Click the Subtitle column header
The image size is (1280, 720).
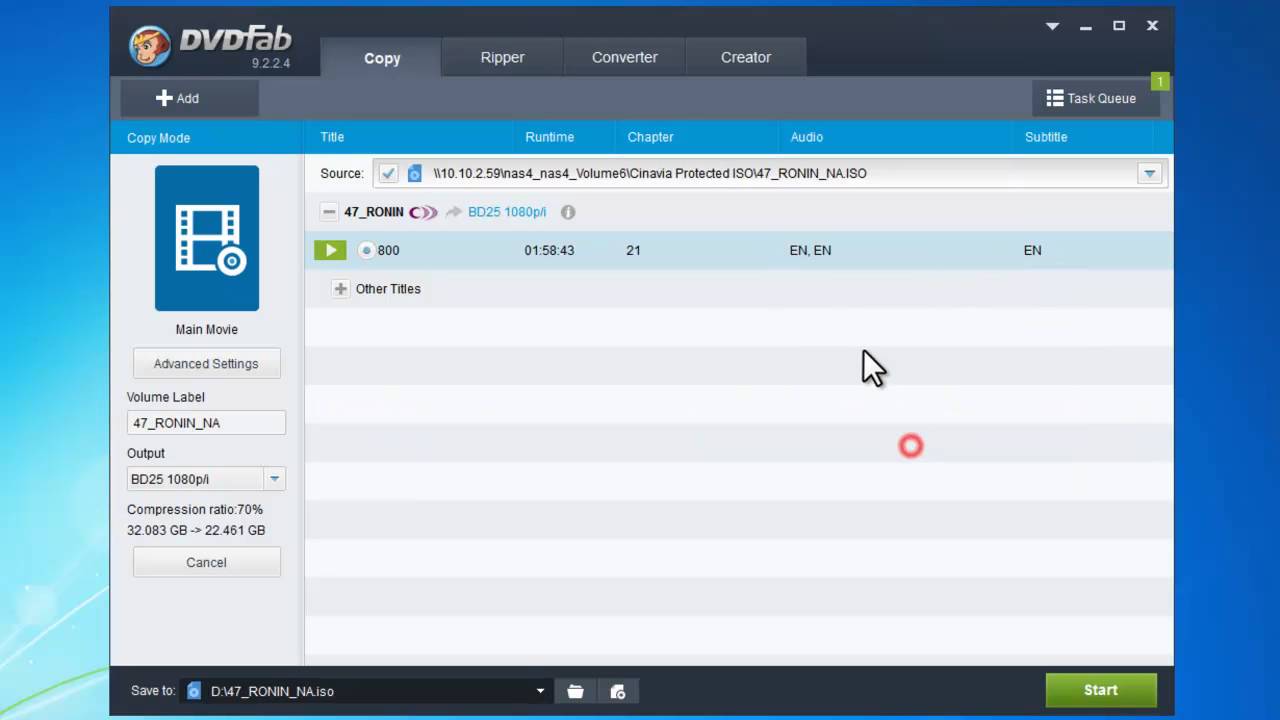1046,137
